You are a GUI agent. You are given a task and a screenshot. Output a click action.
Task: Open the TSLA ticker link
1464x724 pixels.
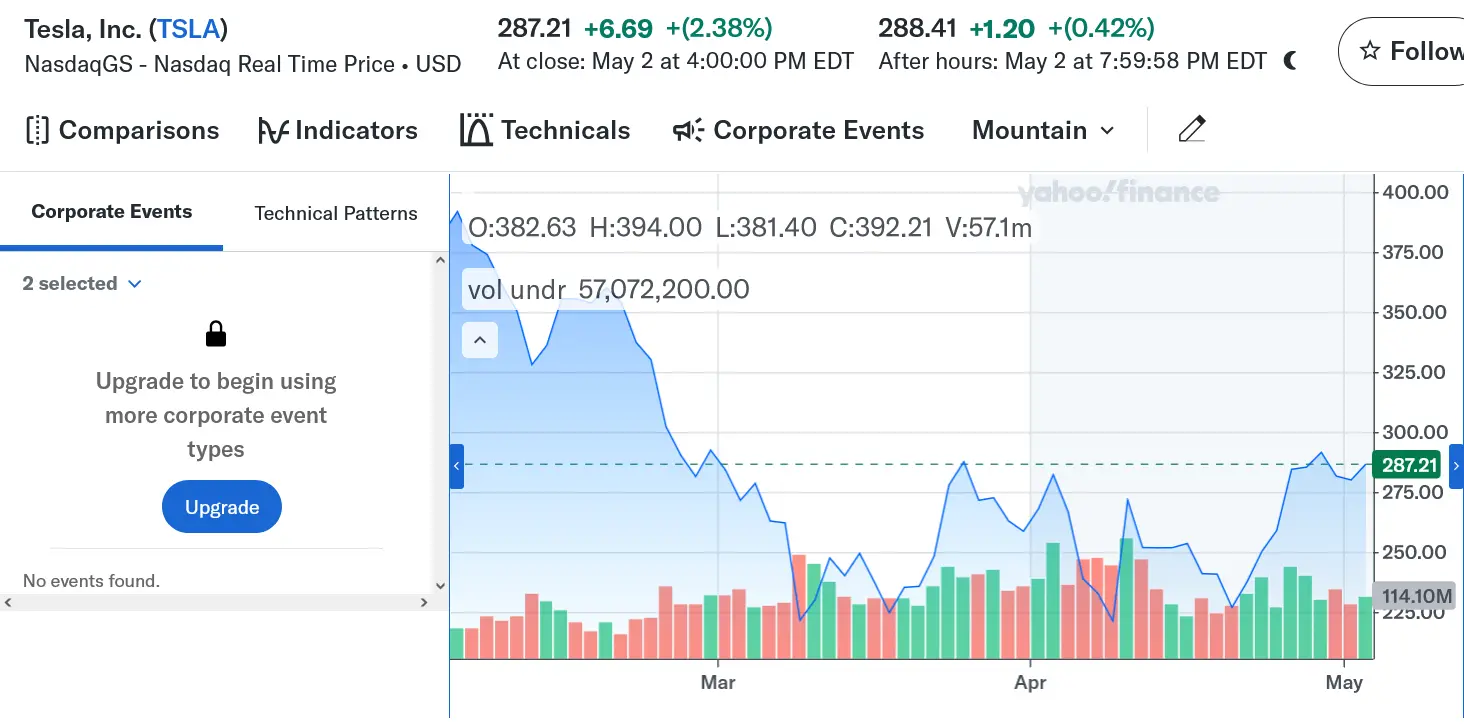pos(189,29)
